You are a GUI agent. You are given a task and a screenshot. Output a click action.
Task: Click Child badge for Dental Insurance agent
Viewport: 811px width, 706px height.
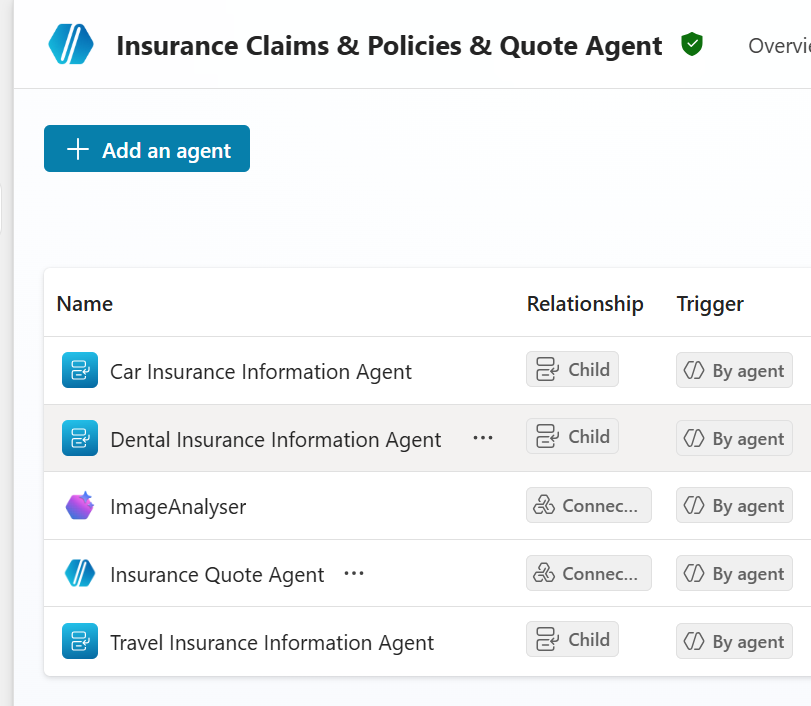pyautogui.click(x=573, y=436)
